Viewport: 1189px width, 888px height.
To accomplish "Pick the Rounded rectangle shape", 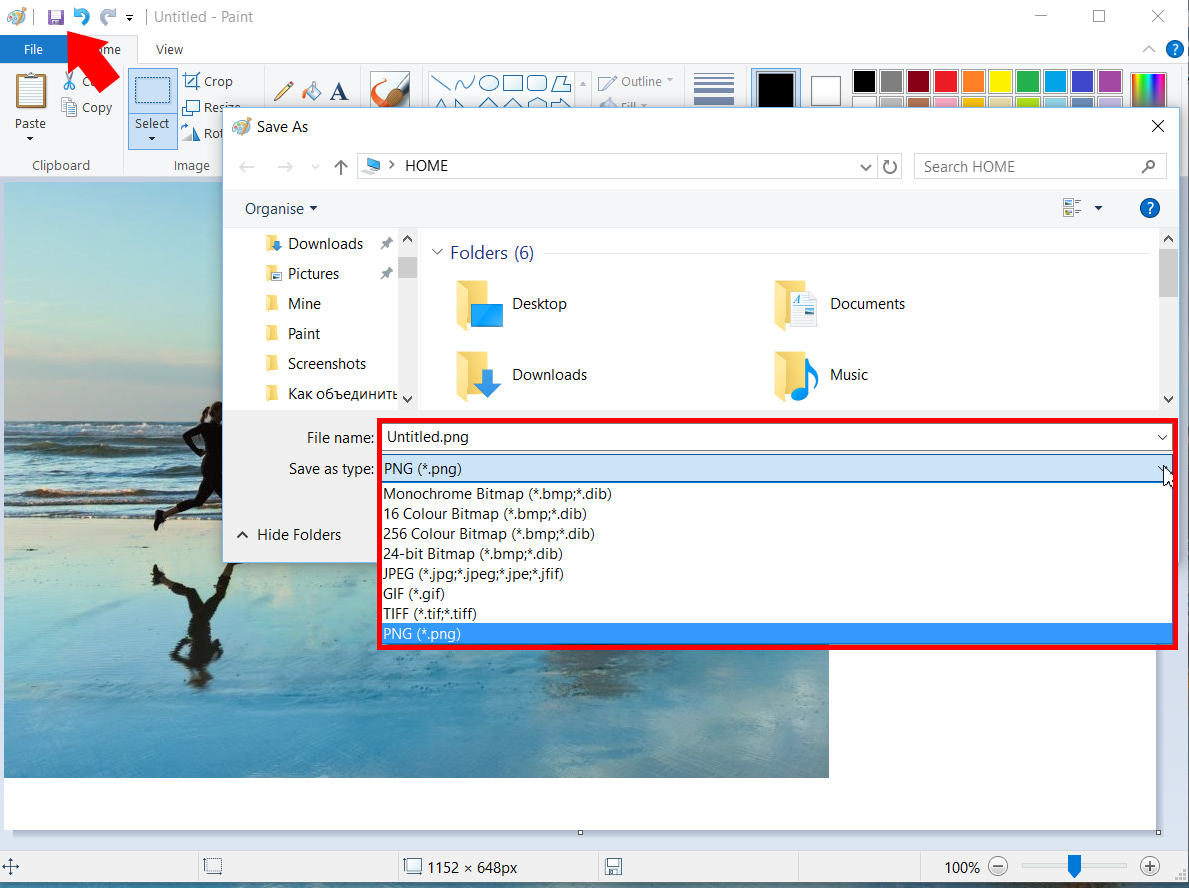I will [x=537, y=82].
